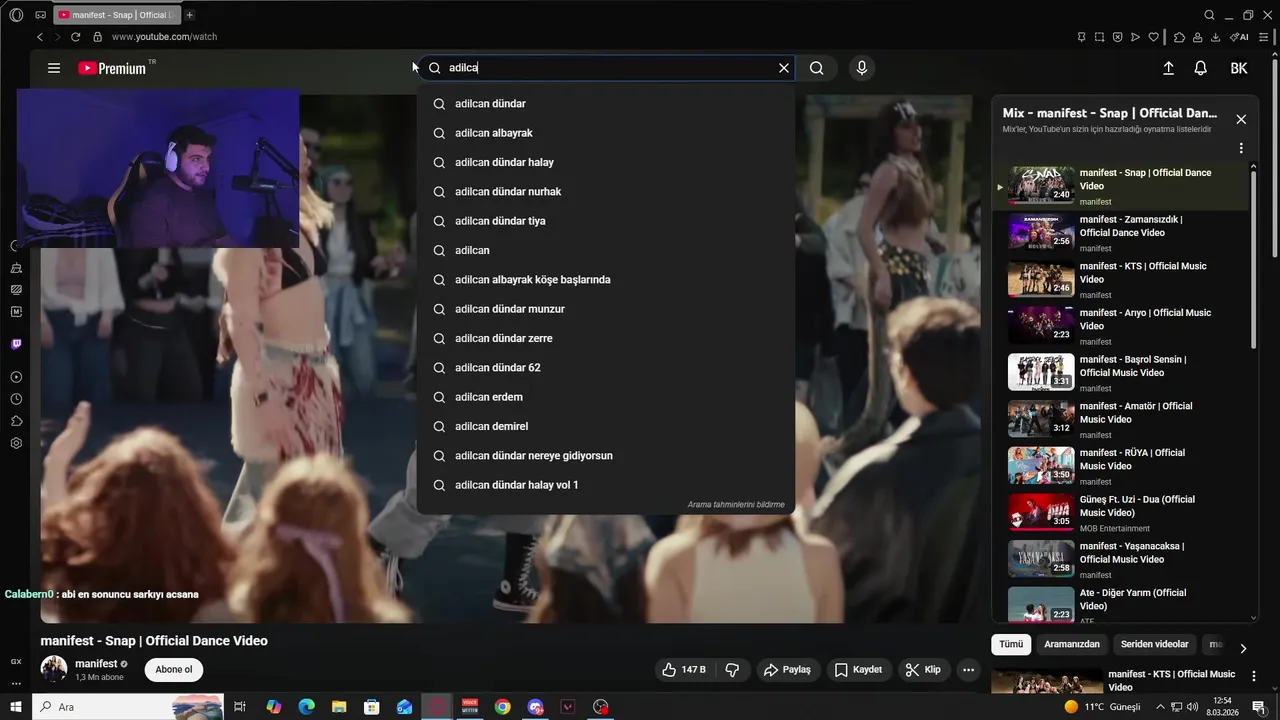Open Opera GX main menu logo
The height and width of the screenshot is (720, 1280).
[x=16, y=15]
